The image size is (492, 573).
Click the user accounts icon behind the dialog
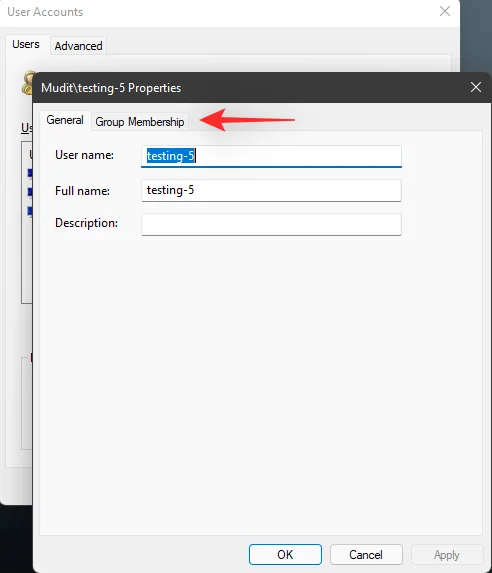tap(28, 83)
